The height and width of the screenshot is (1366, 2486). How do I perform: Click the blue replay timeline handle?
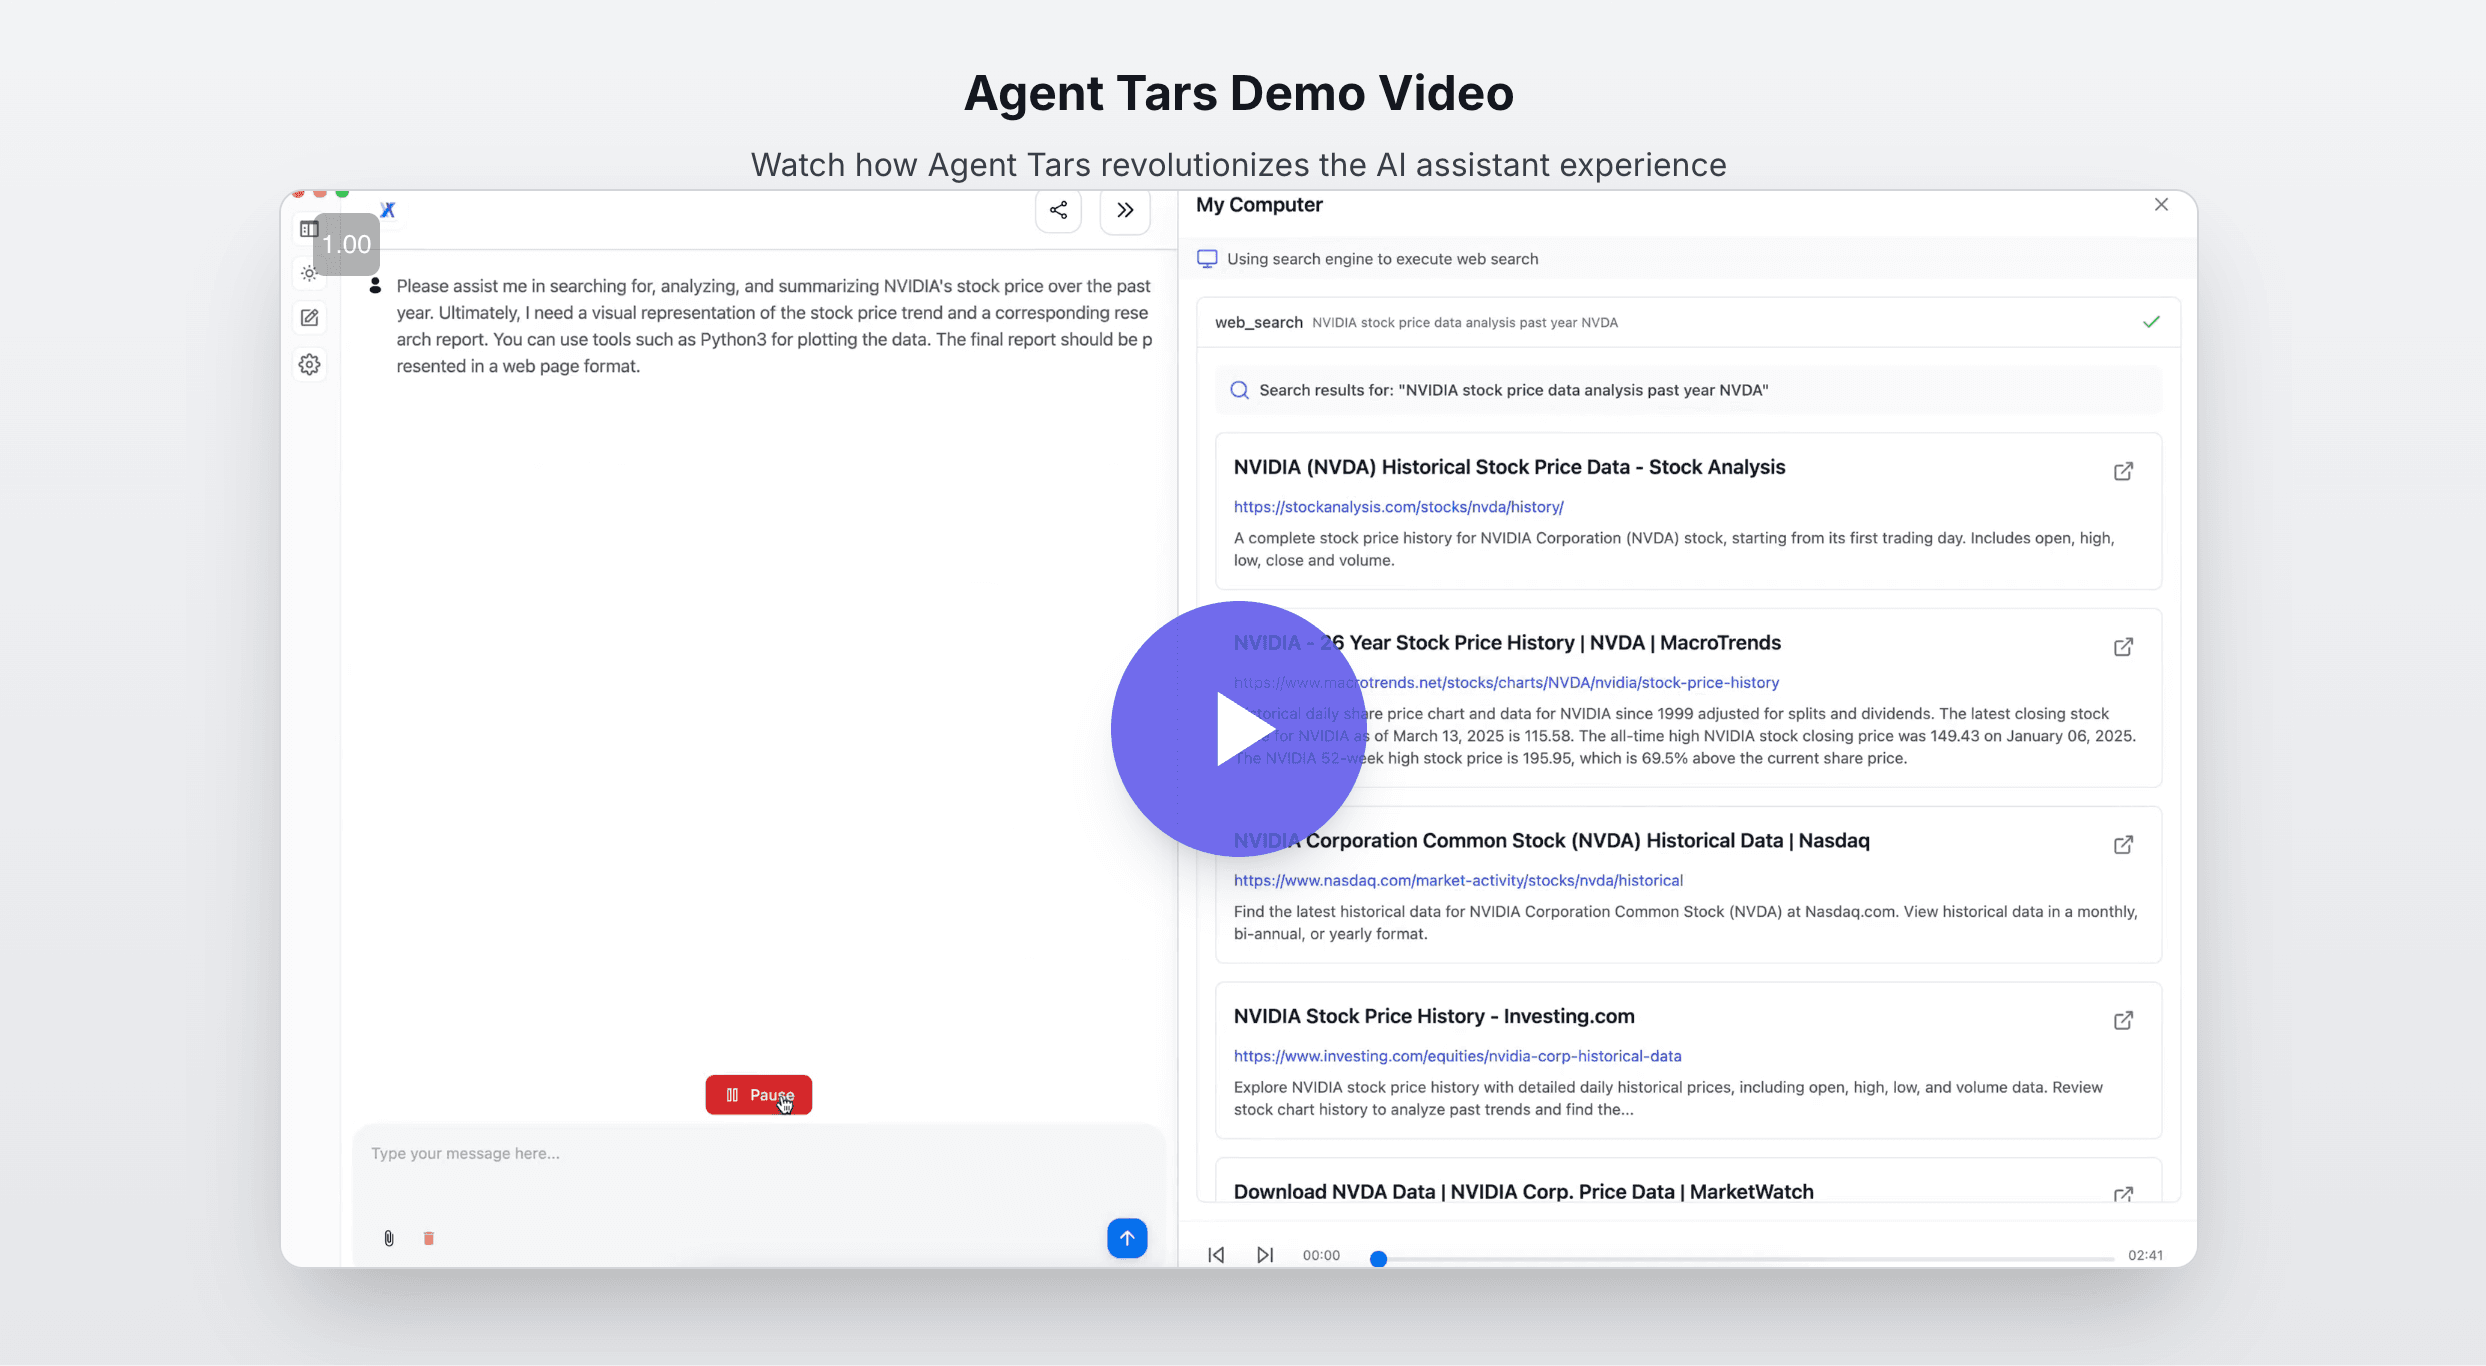pyautogui.click(x=1378, y=1258)
